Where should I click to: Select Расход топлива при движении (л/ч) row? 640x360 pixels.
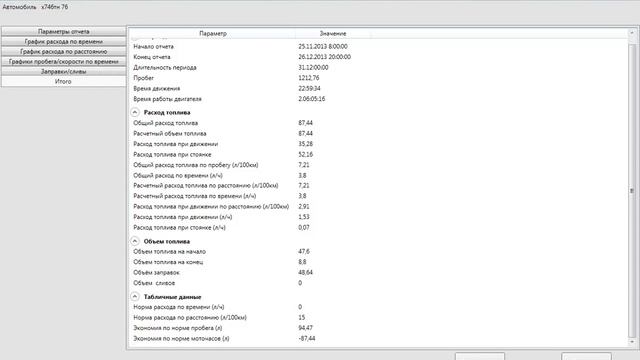click(x=379, y=217)
